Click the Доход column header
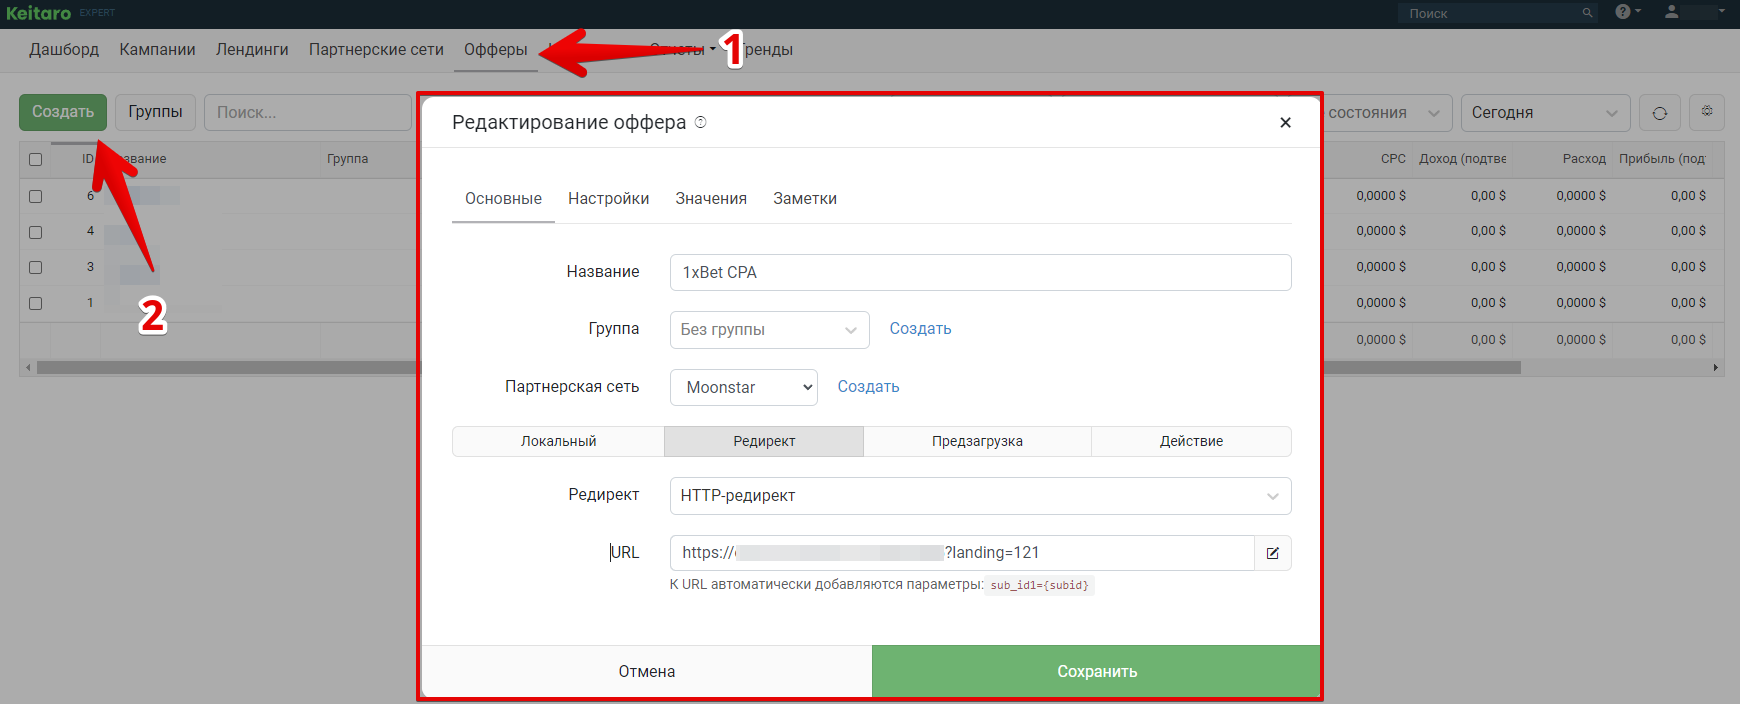1740x705 pixels. click(1462, 159)
